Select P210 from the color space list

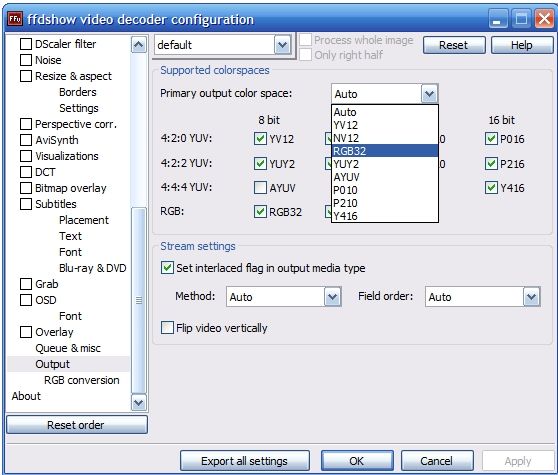pos(385,203)
